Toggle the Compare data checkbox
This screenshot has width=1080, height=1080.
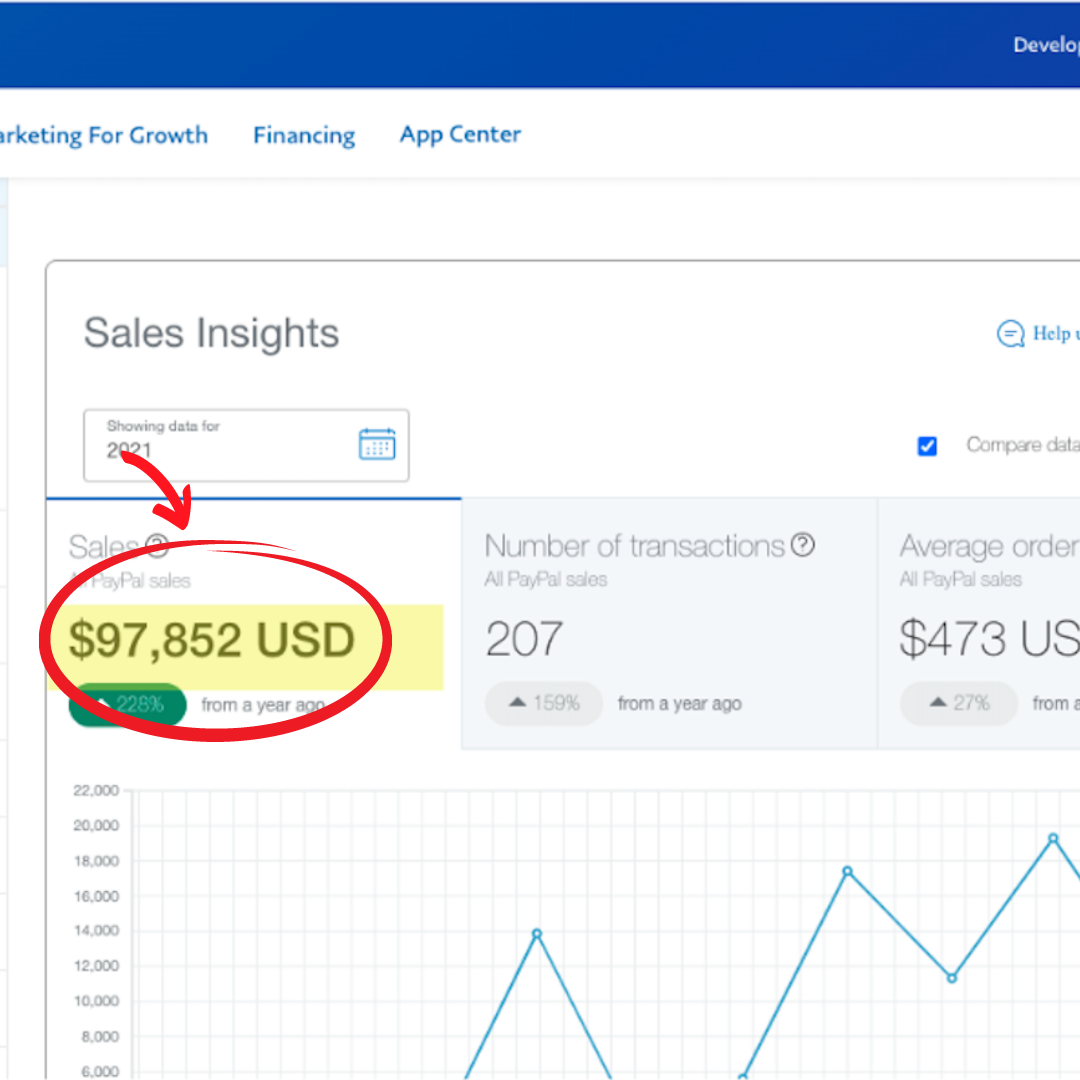[x=927, y=446]
